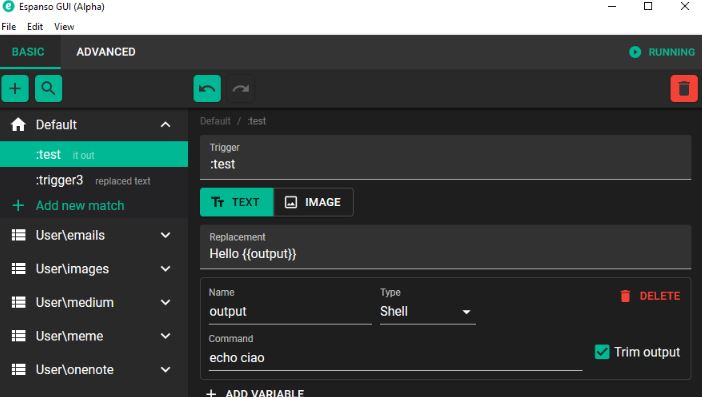Focus the variable Name field
The image size is (702, 397).
click(290, 312)
